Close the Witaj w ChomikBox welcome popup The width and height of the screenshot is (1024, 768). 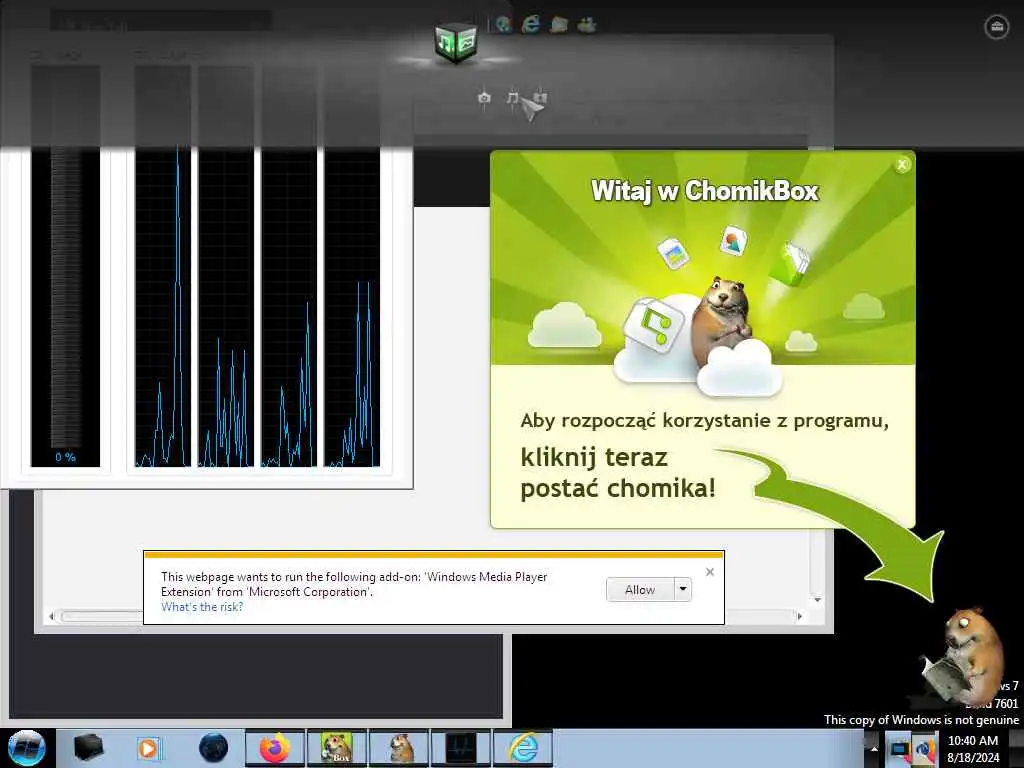click(x=902, y=165)
